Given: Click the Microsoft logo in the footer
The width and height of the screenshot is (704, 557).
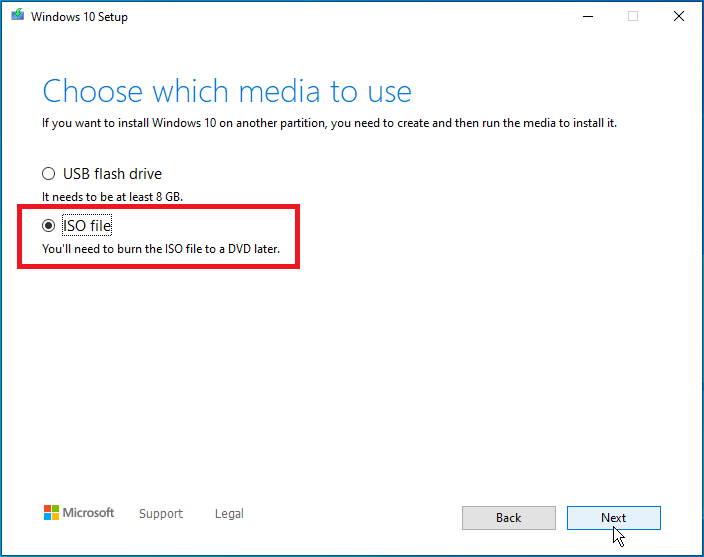Looking at the screenshot, I should (x=79, y=513).
